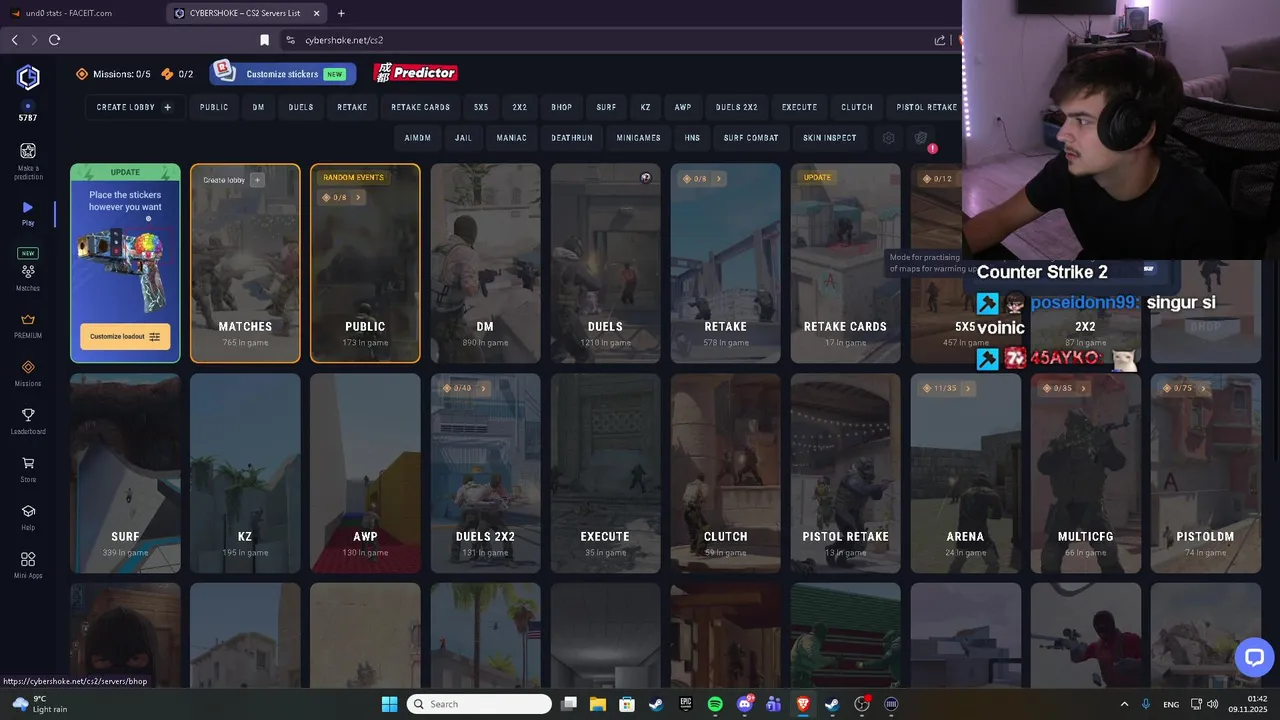
Task: Expand the 0/75 chevron on PISTOLDM card
Action: (1203, 388)
